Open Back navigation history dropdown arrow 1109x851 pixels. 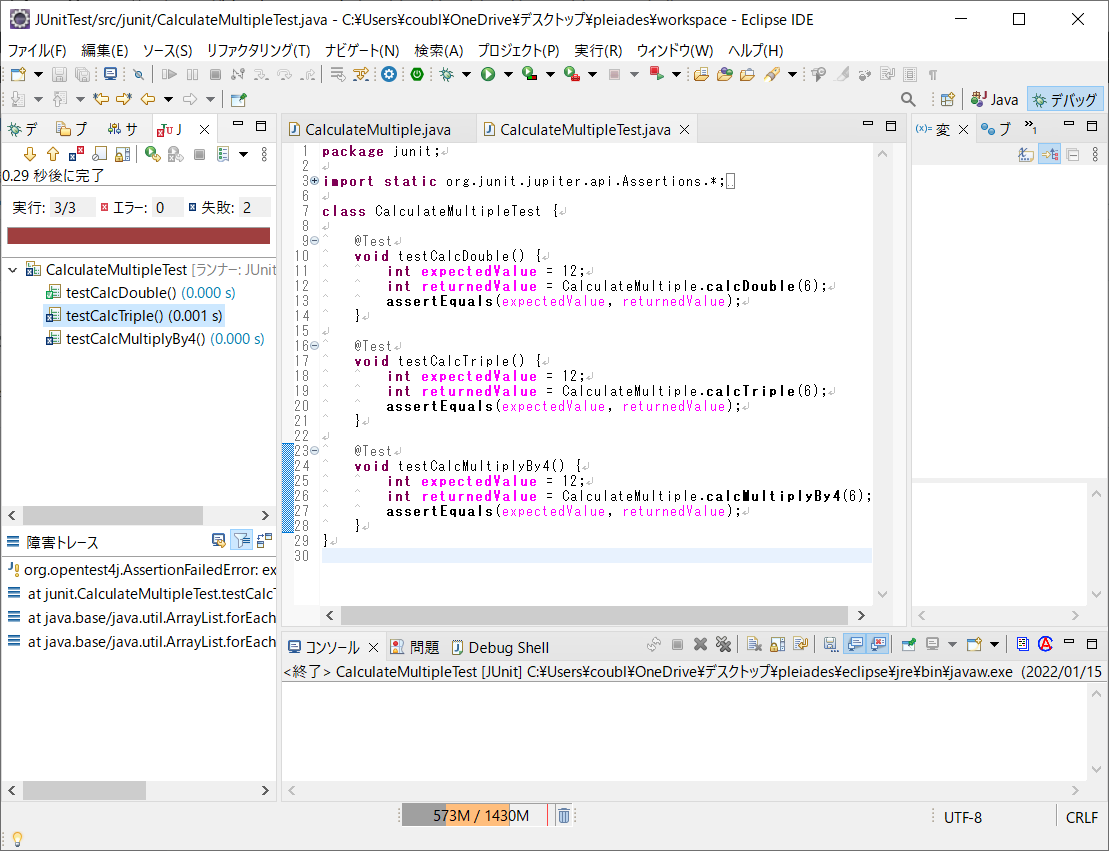pos(168,99)
